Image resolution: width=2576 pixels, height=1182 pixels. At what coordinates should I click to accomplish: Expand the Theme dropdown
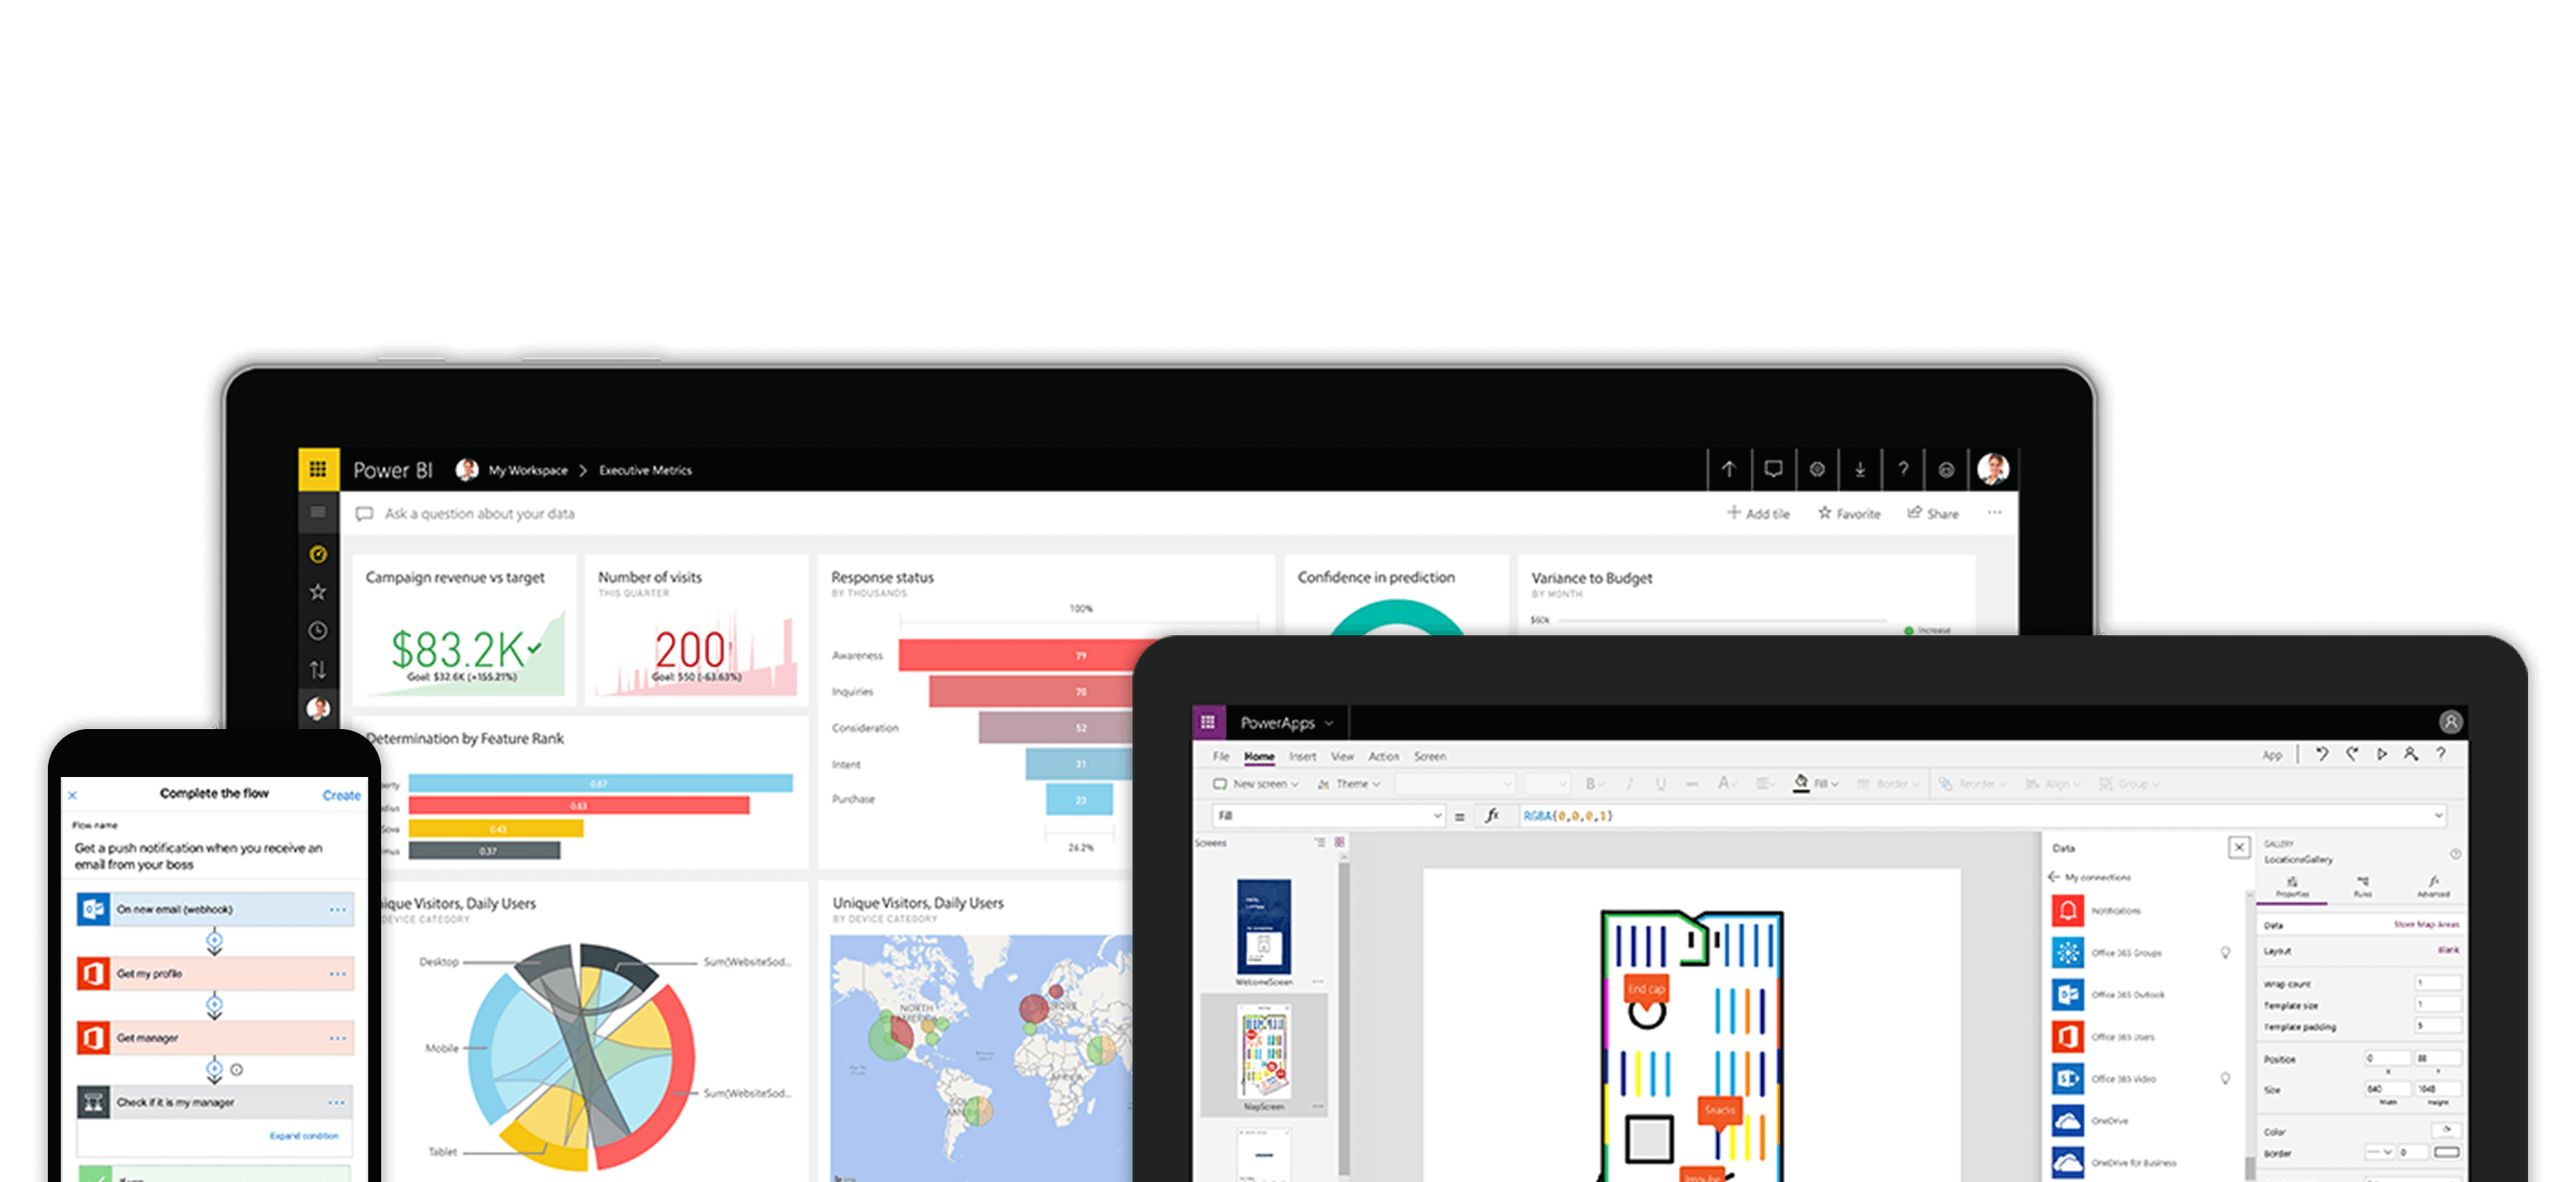pos(1349,784)
